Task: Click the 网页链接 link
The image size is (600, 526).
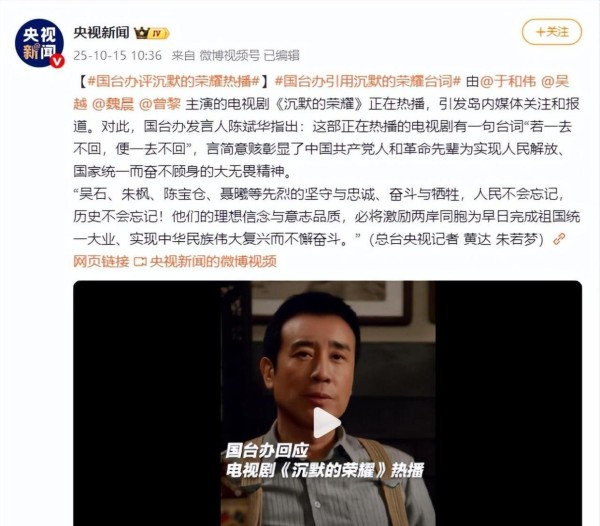Action: click(101, 262)
